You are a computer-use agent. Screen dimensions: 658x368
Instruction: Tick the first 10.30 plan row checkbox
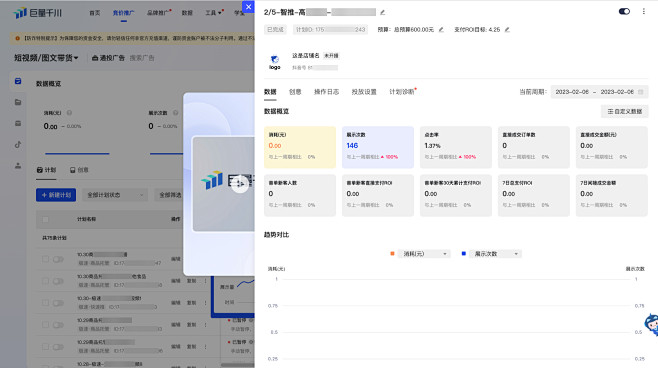pyautogui.click(x=45, y=259)
